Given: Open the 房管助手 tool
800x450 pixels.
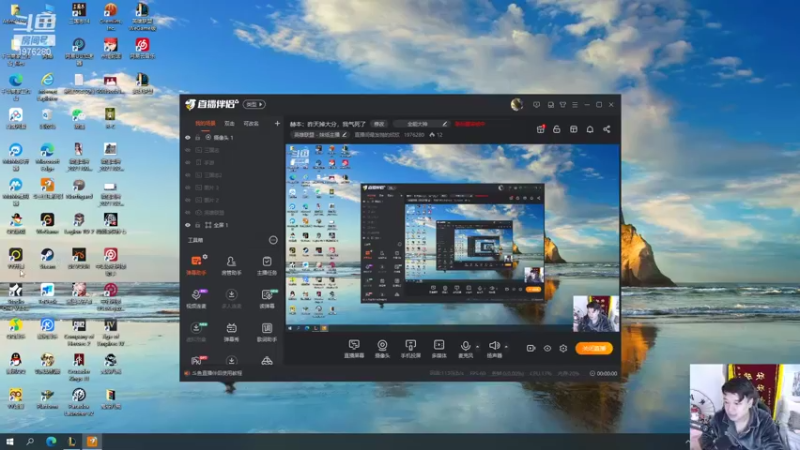Looking at the screenshot, I should click(231, 265).
